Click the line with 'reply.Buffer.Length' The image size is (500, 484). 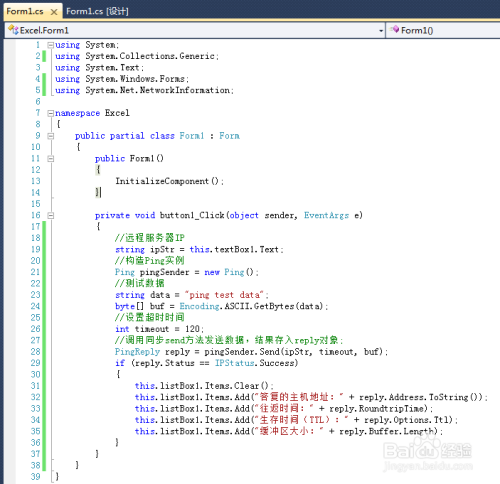click(x=289, y=431)
